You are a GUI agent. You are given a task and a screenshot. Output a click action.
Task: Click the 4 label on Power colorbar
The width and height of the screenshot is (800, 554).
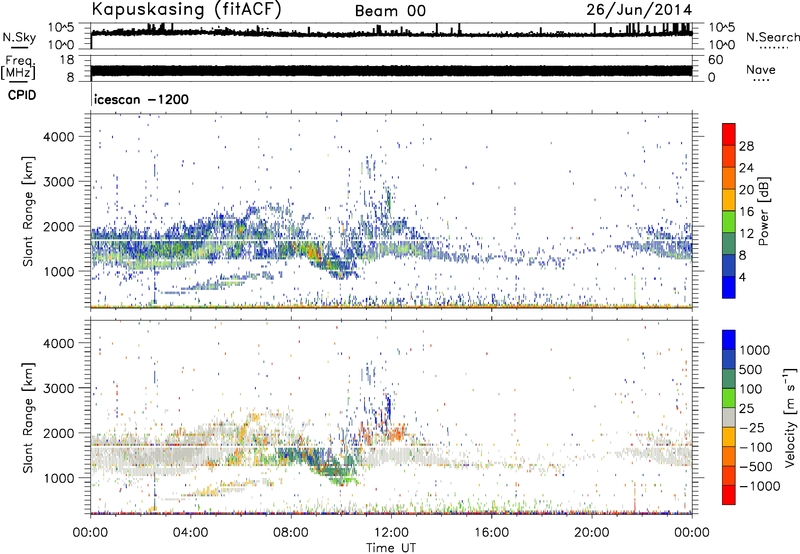742,277
